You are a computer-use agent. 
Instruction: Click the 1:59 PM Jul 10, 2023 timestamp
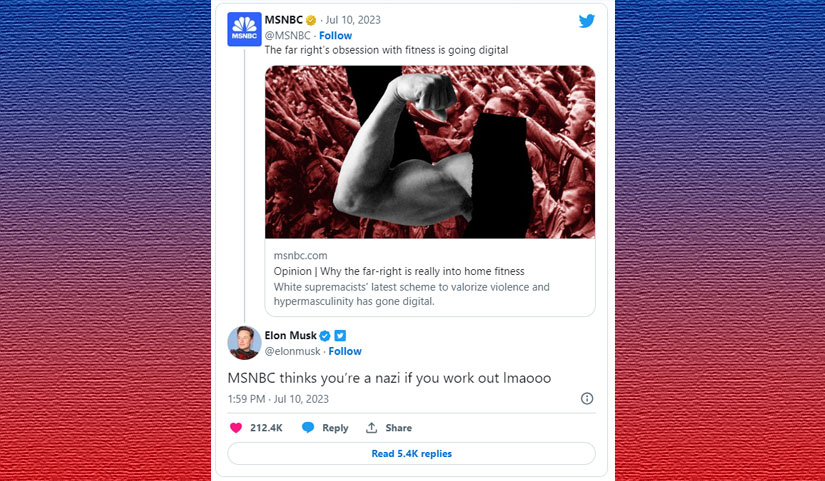[278, 399]
